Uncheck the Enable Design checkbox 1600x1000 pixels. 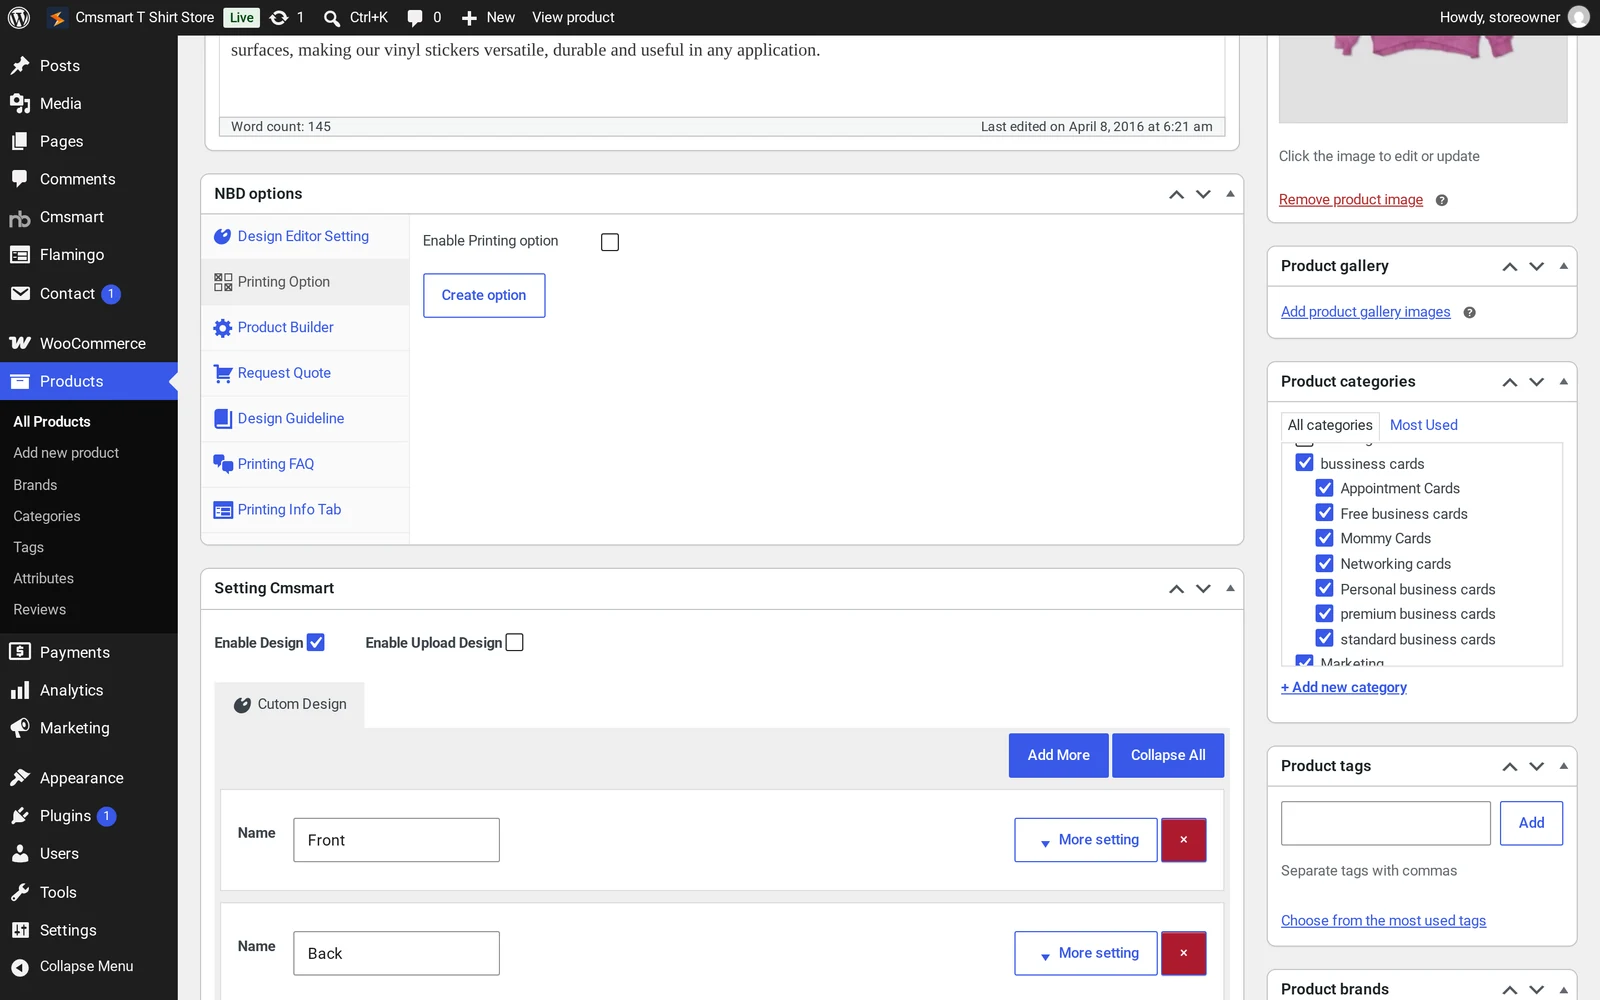click(x=316, y=642)
